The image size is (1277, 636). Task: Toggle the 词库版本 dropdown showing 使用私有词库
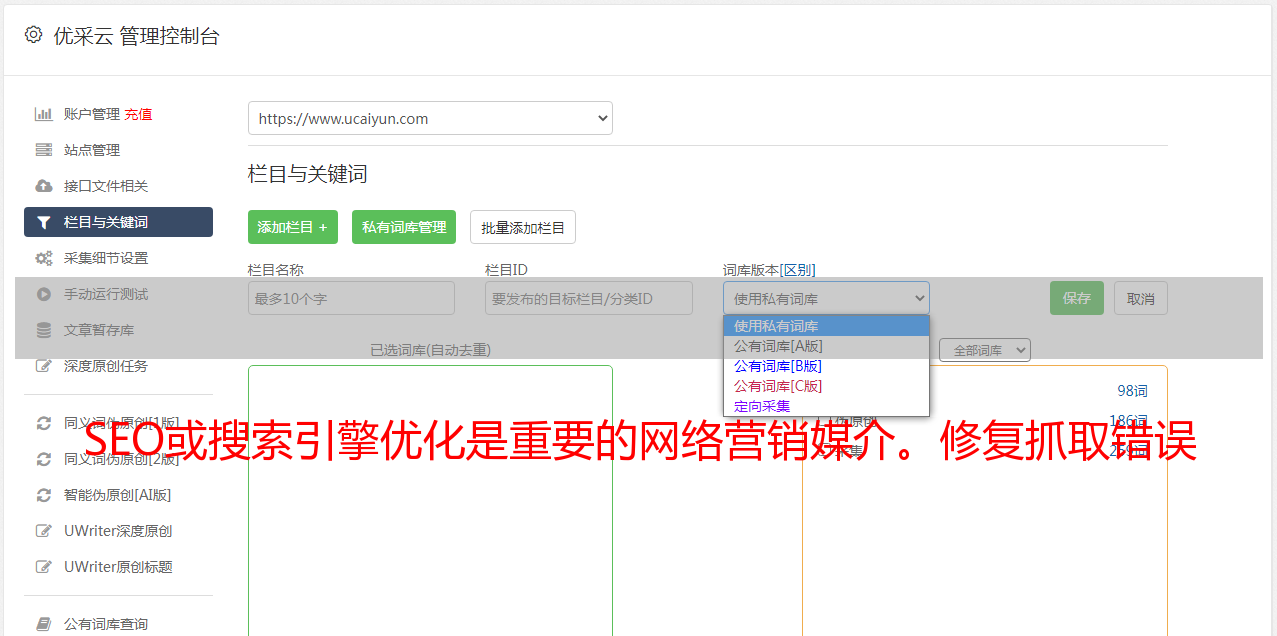coord(826,298)
